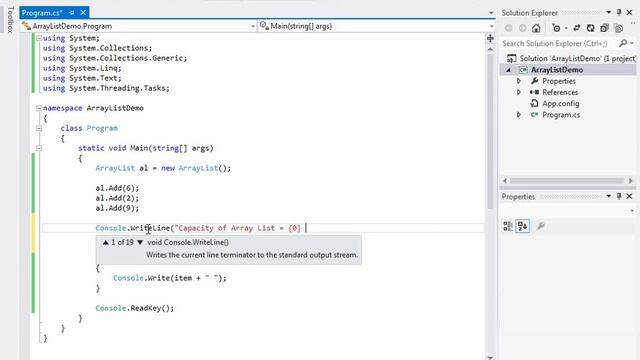
Task: Close the Program.cs tab
Action: [83, 13]
